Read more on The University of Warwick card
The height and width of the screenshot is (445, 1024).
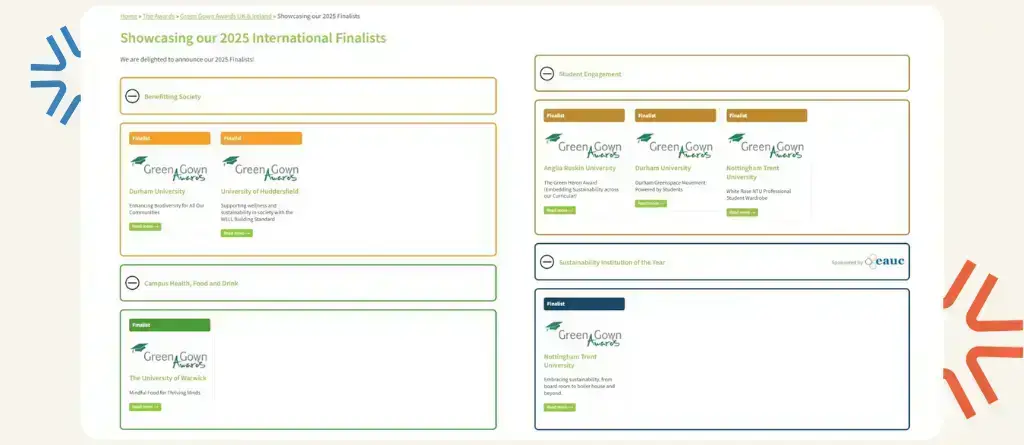pos(145,407)
